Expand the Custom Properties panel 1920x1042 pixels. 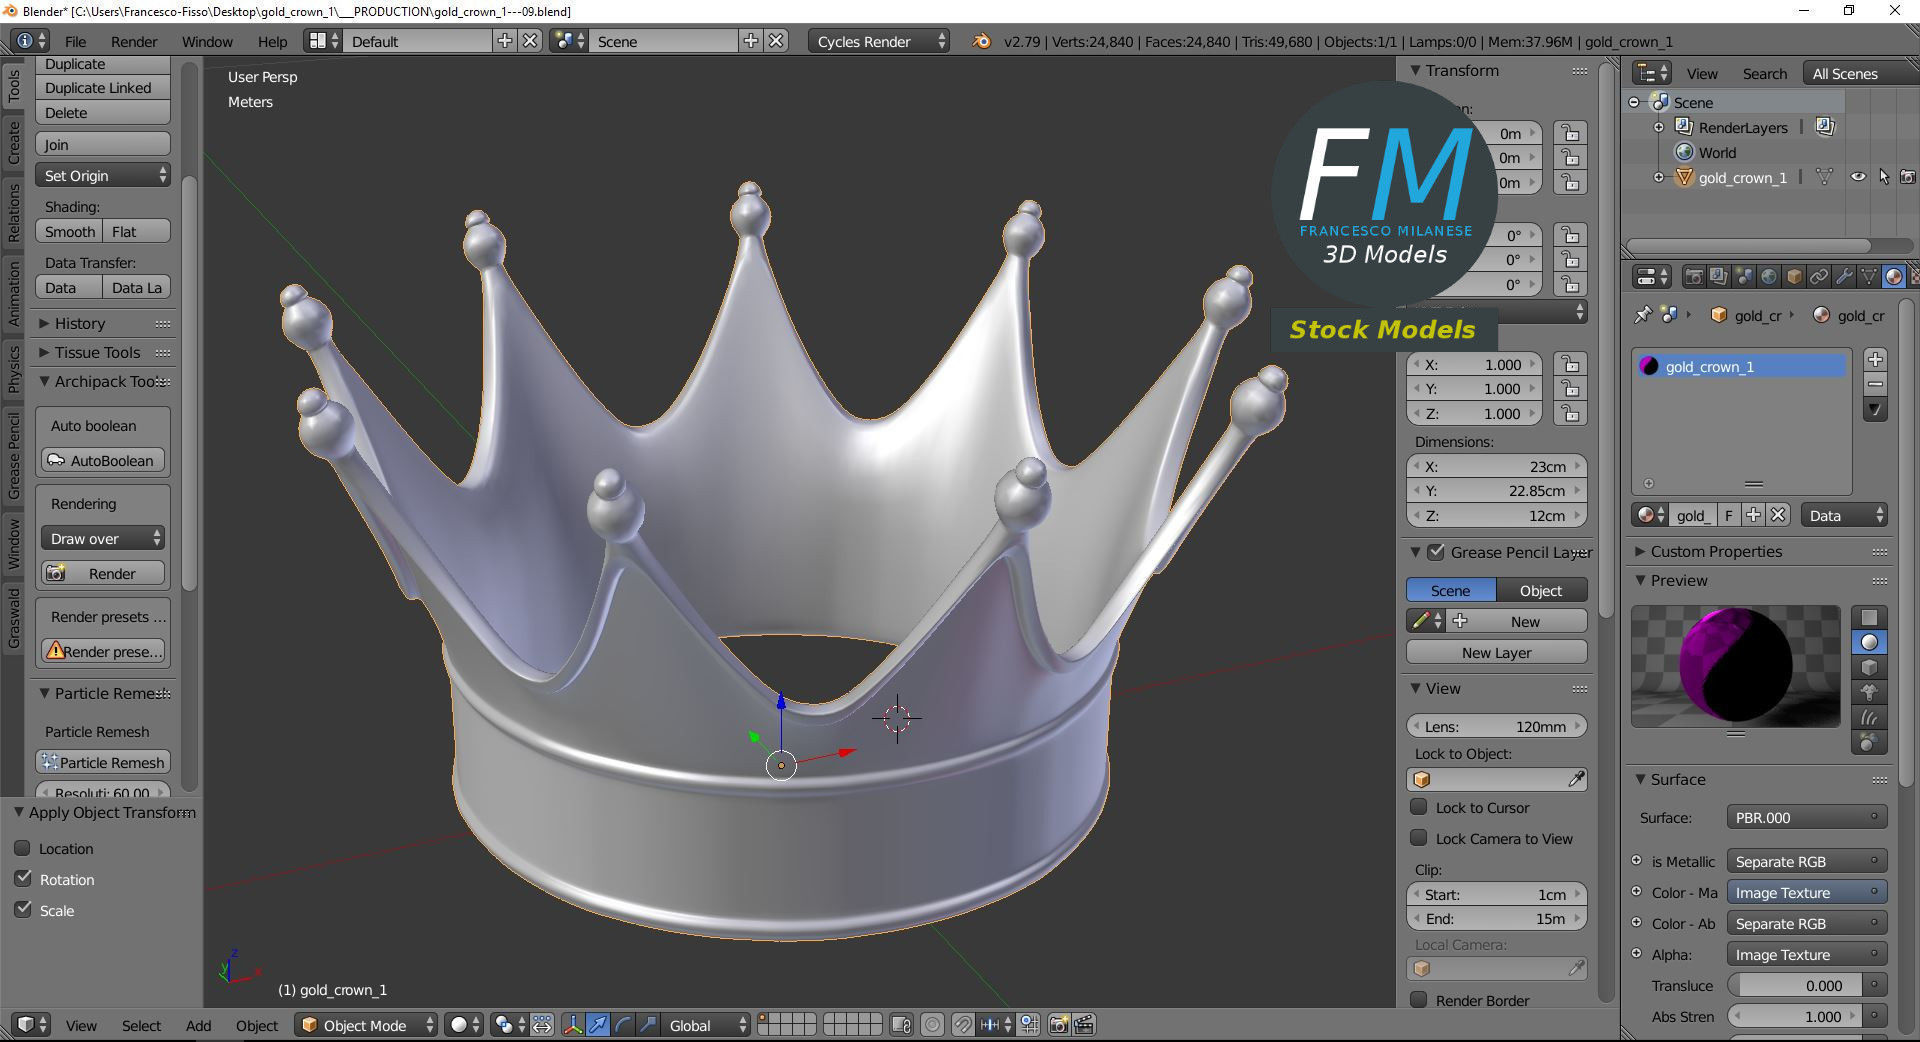[1715, 551]
